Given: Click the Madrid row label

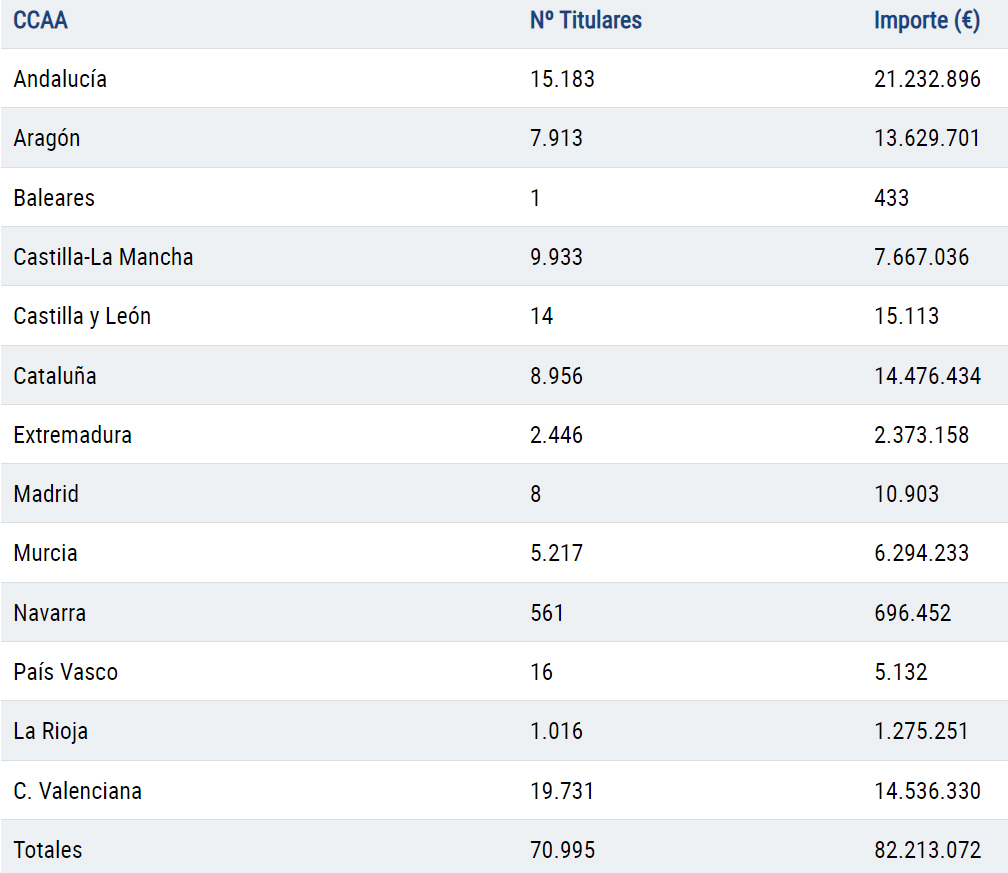Looking at the screenshot, I should point(46,494).
